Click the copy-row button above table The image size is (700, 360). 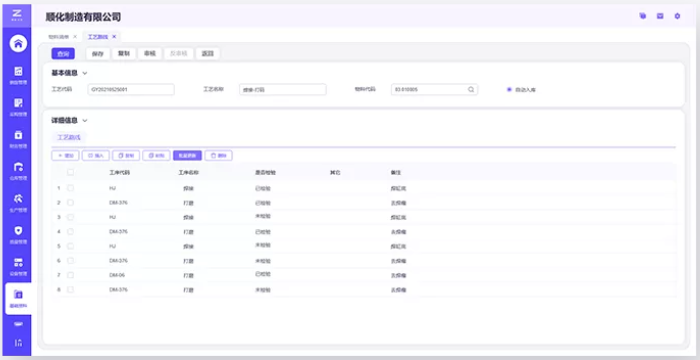point(126,155)
